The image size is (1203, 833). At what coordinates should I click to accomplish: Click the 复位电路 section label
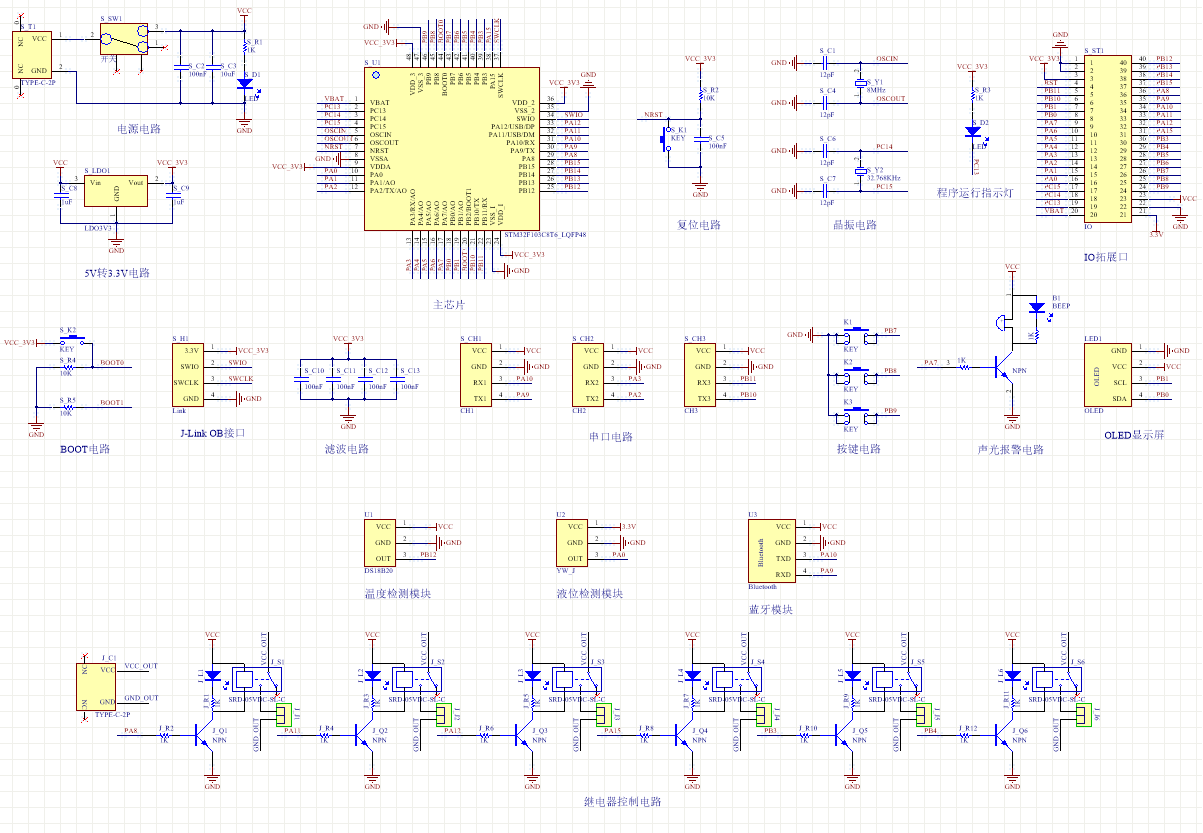pos(699,224)
